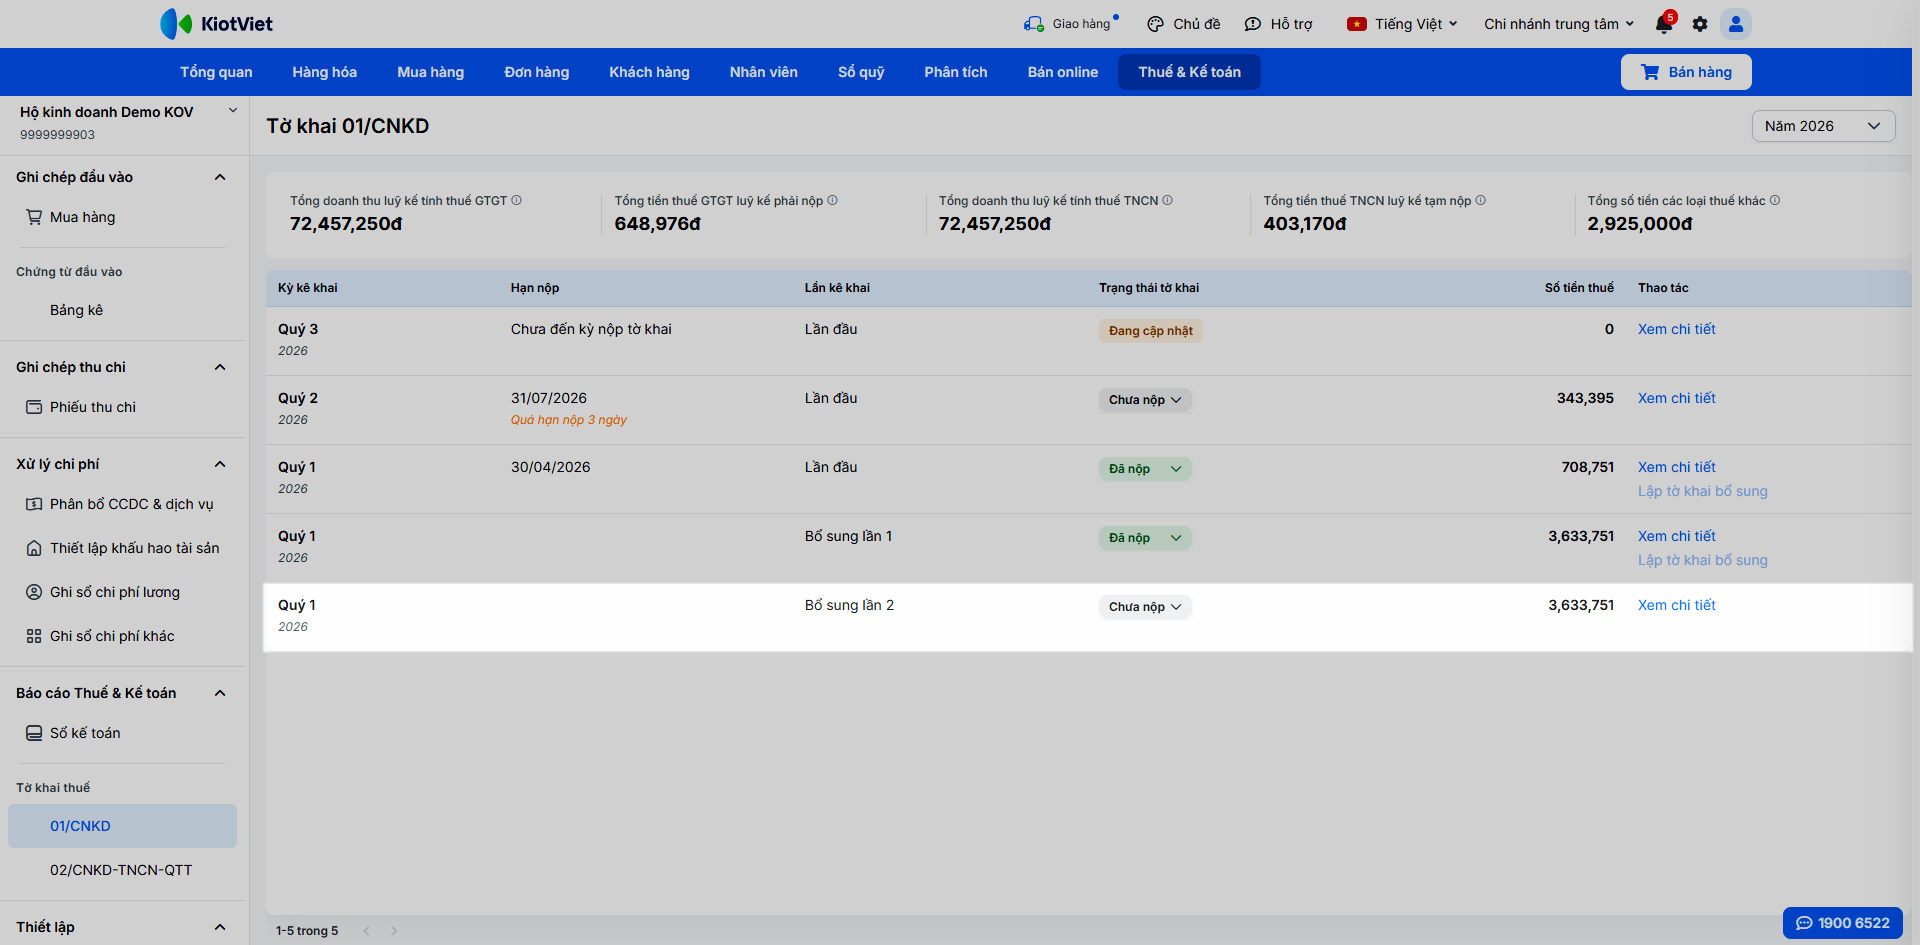
Task: Collapse the Xử lý chi phí section
Action: pyautogui.click(x=220, y=464)
